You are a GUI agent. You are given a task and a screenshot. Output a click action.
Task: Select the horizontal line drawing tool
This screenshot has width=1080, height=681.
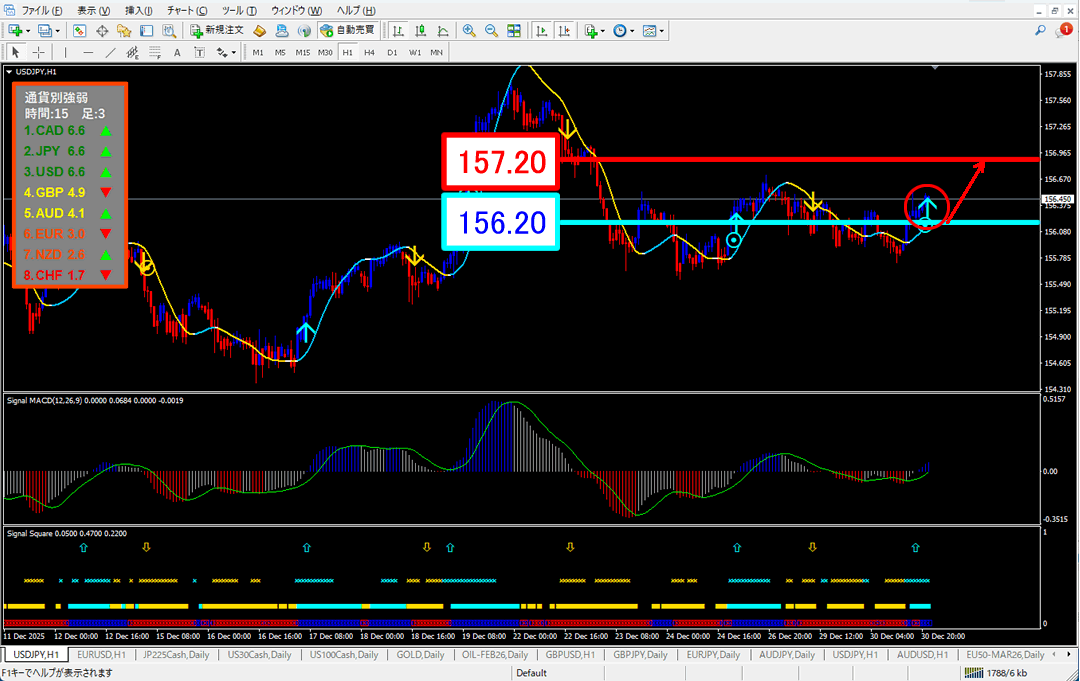(88, 52)
